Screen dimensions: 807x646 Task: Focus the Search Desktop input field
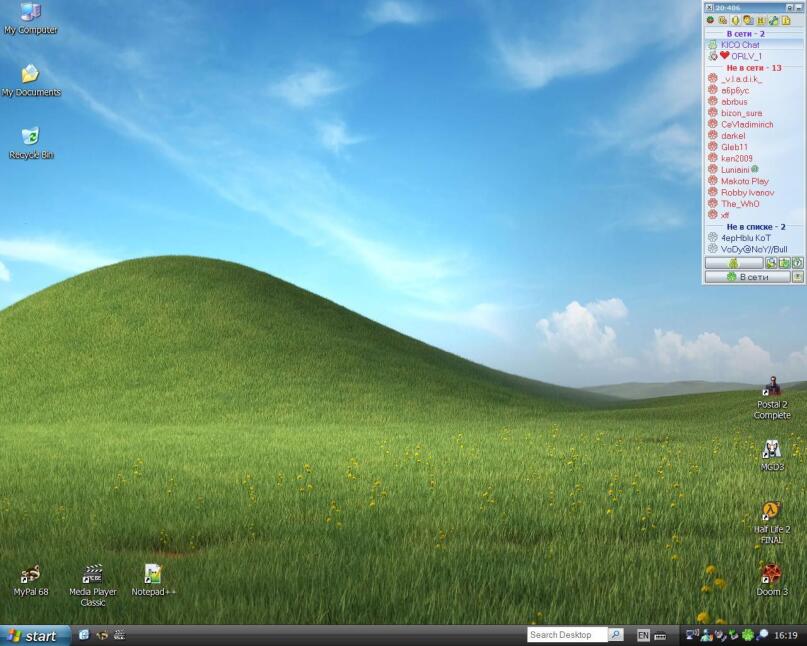click(568, 635)
